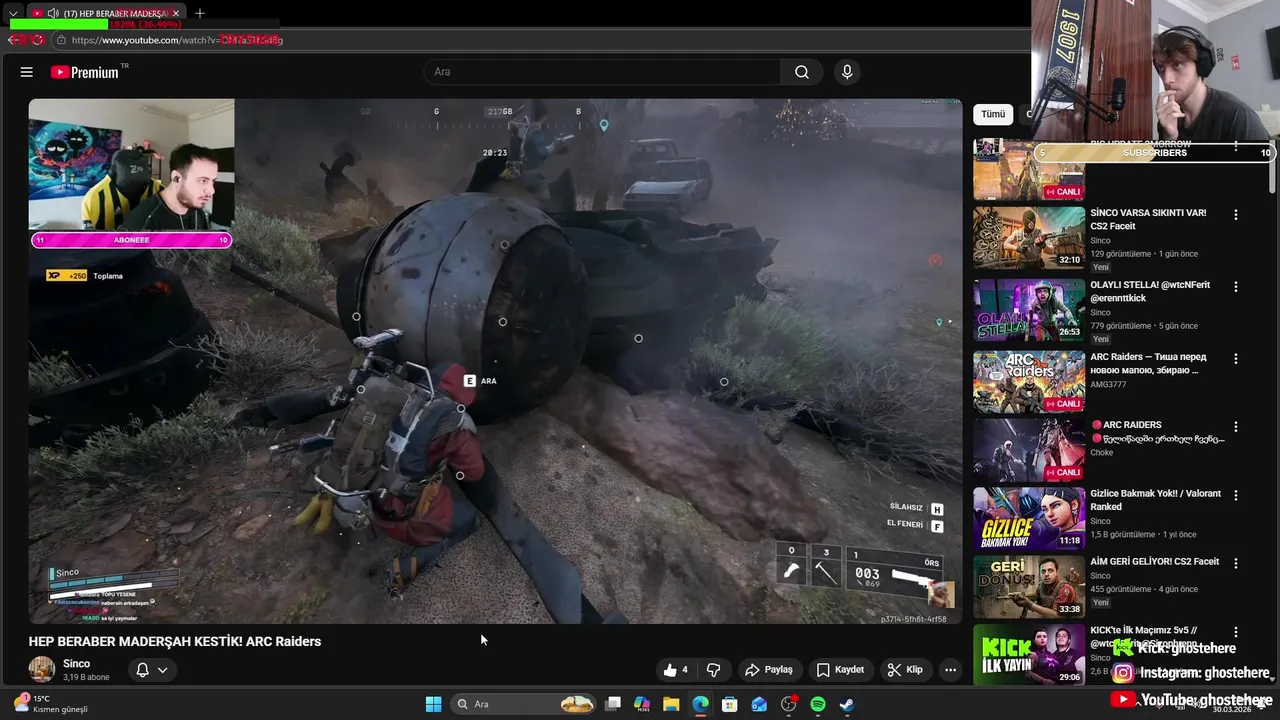Select the Tümü filter chip
The image size is (1280, 720).
pyautogui.click(x=993, y=114)
